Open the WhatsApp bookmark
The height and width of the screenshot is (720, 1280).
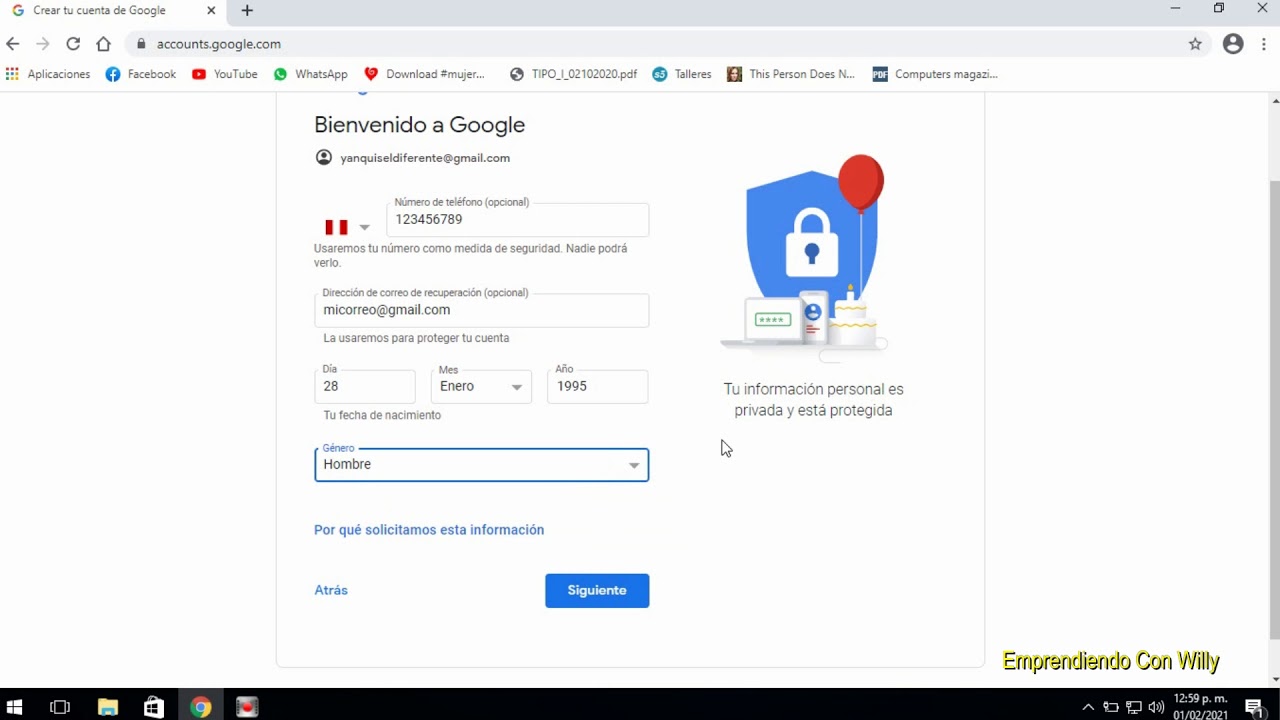click(311, 74)
